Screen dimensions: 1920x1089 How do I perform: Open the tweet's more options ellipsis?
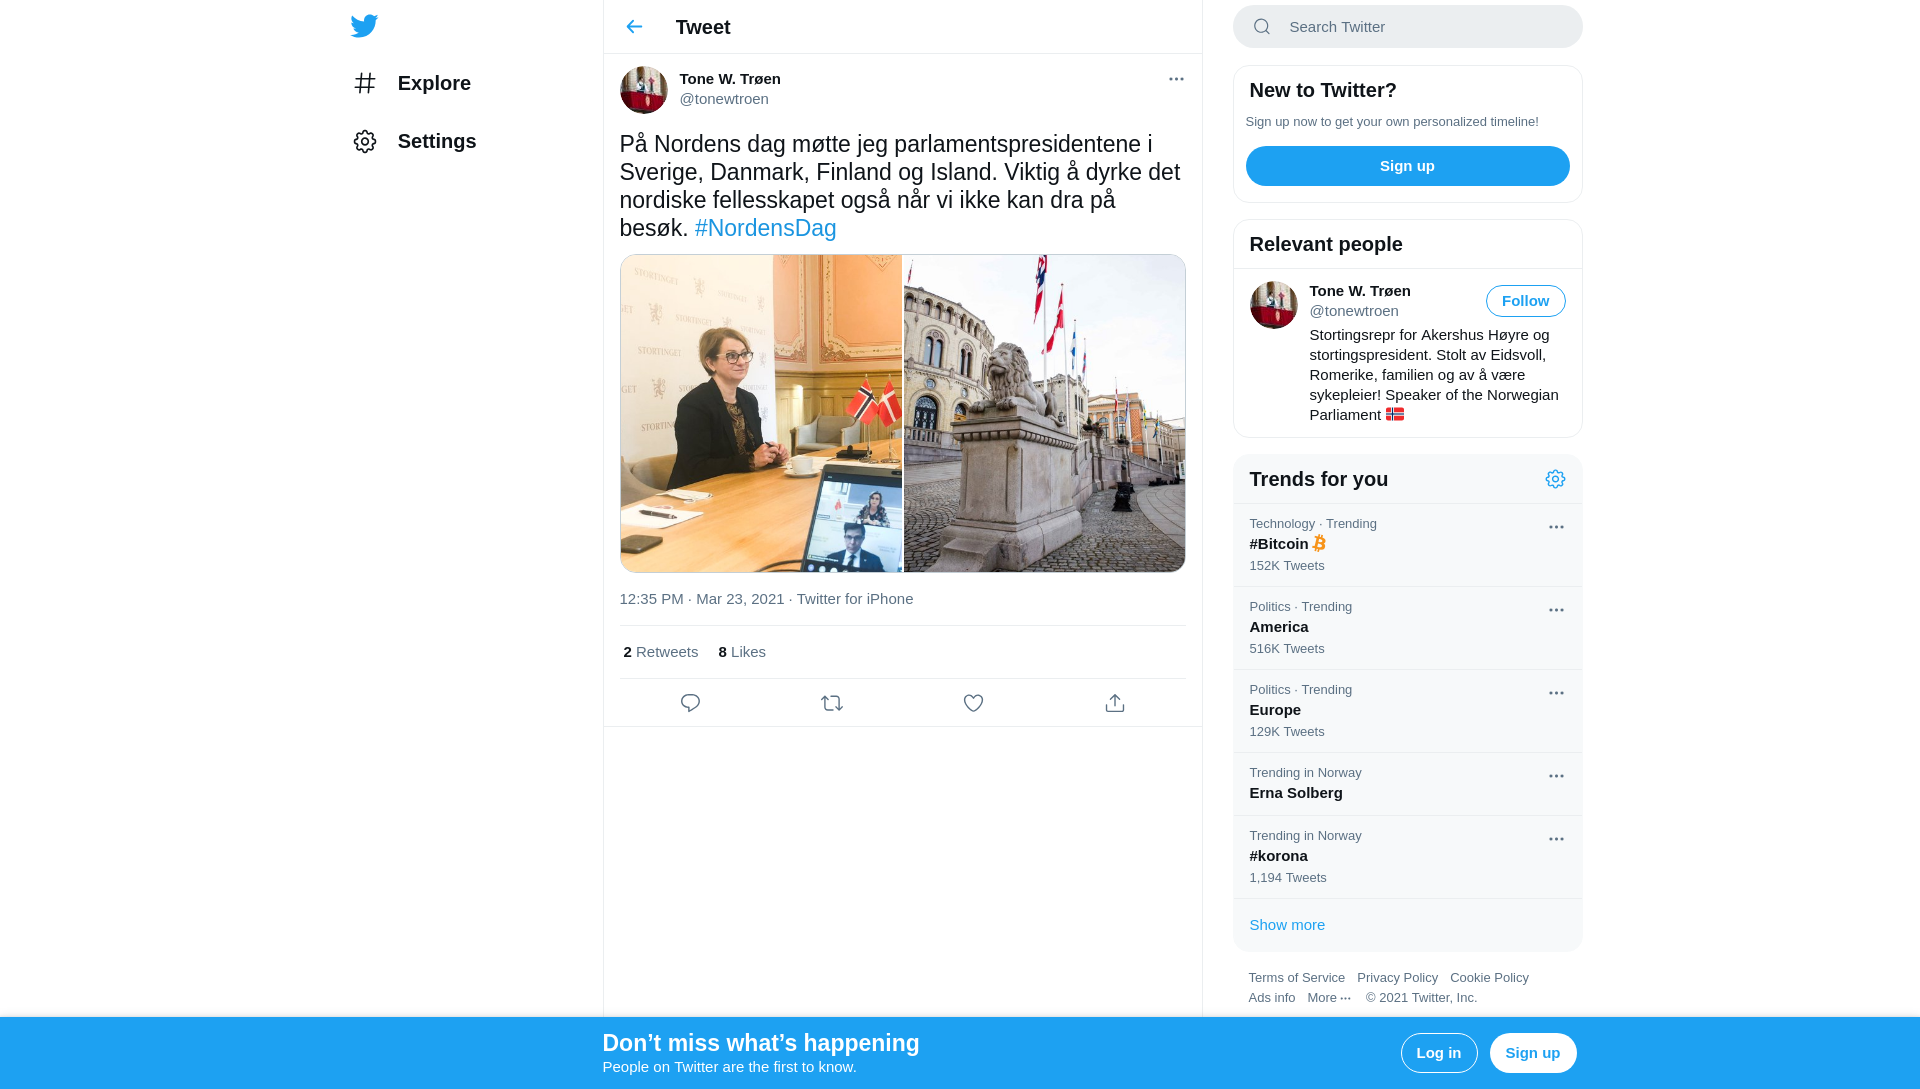point(1176,79)
